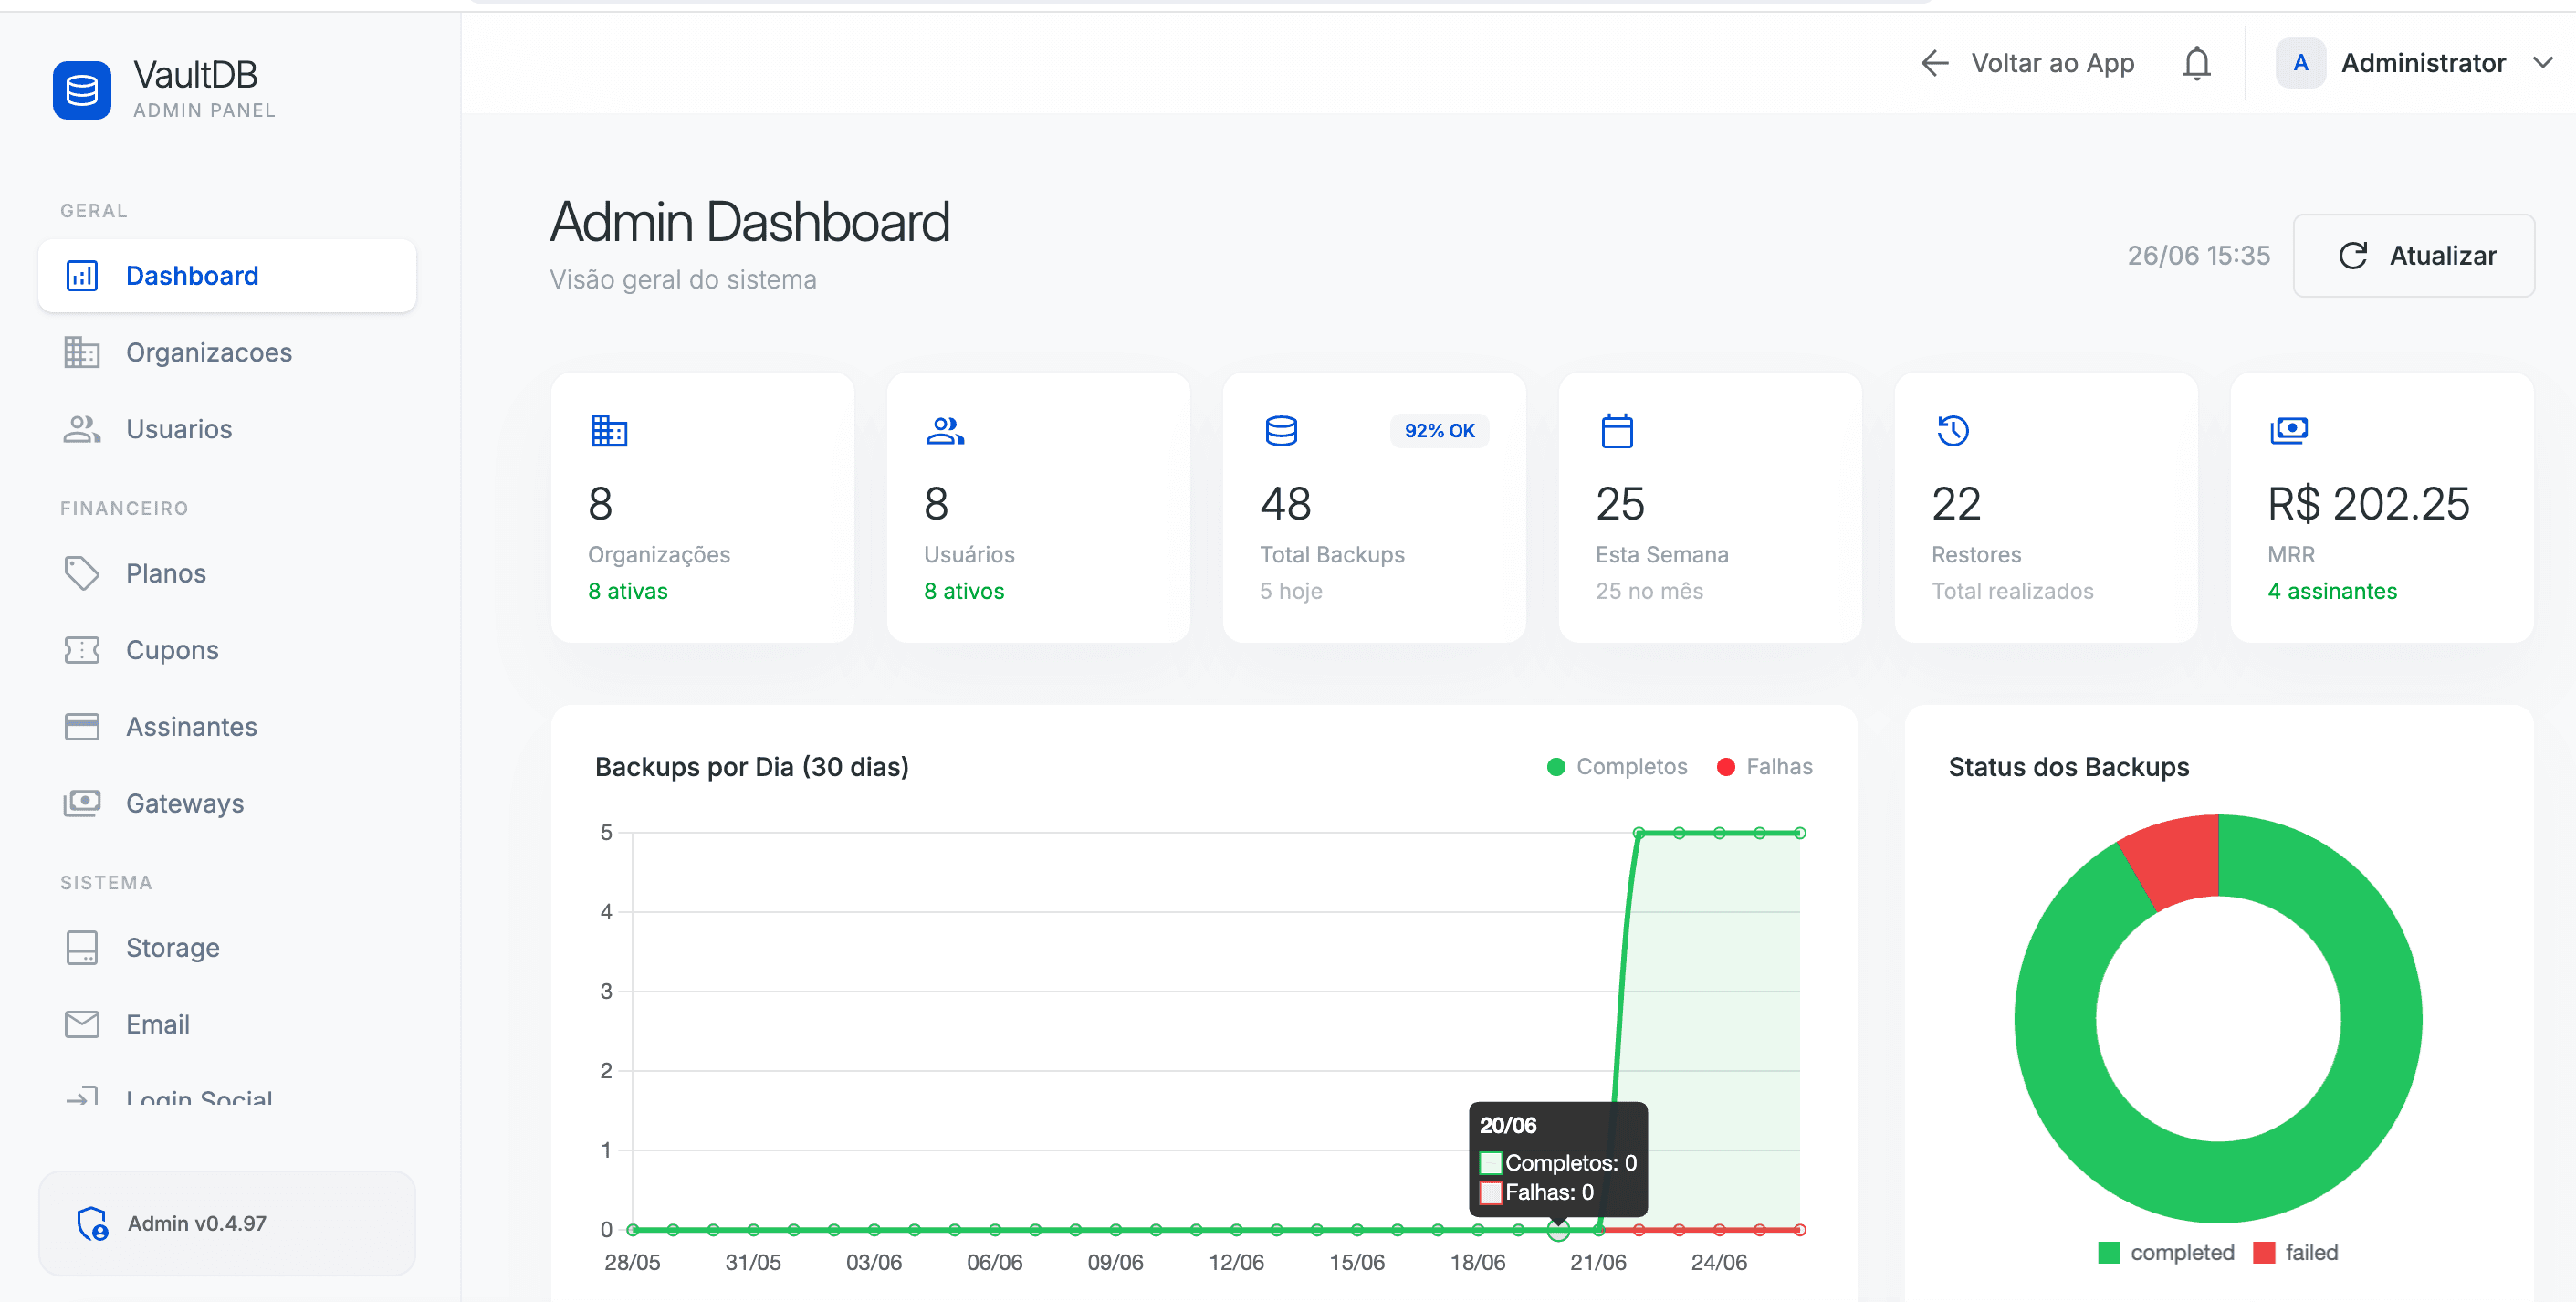Viewport: 2576px width, 1302px height.
Task: Open the Cupons menu item
Action: click(x=227, y=650)
